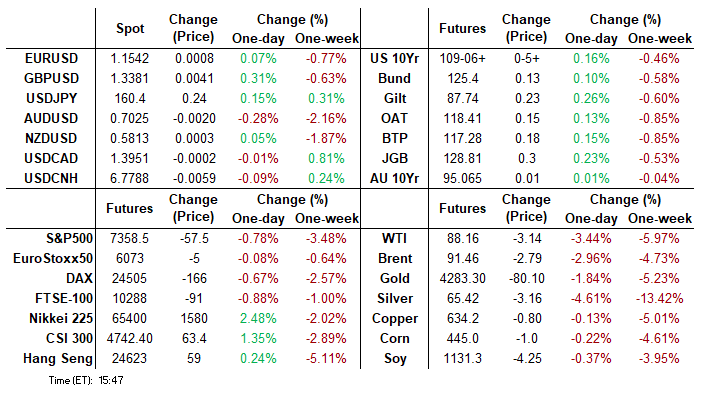Image resolution: width=716 pixels, height=397 pixels.
Task: Select the EURUSD row label
Action: pos(51,58)
